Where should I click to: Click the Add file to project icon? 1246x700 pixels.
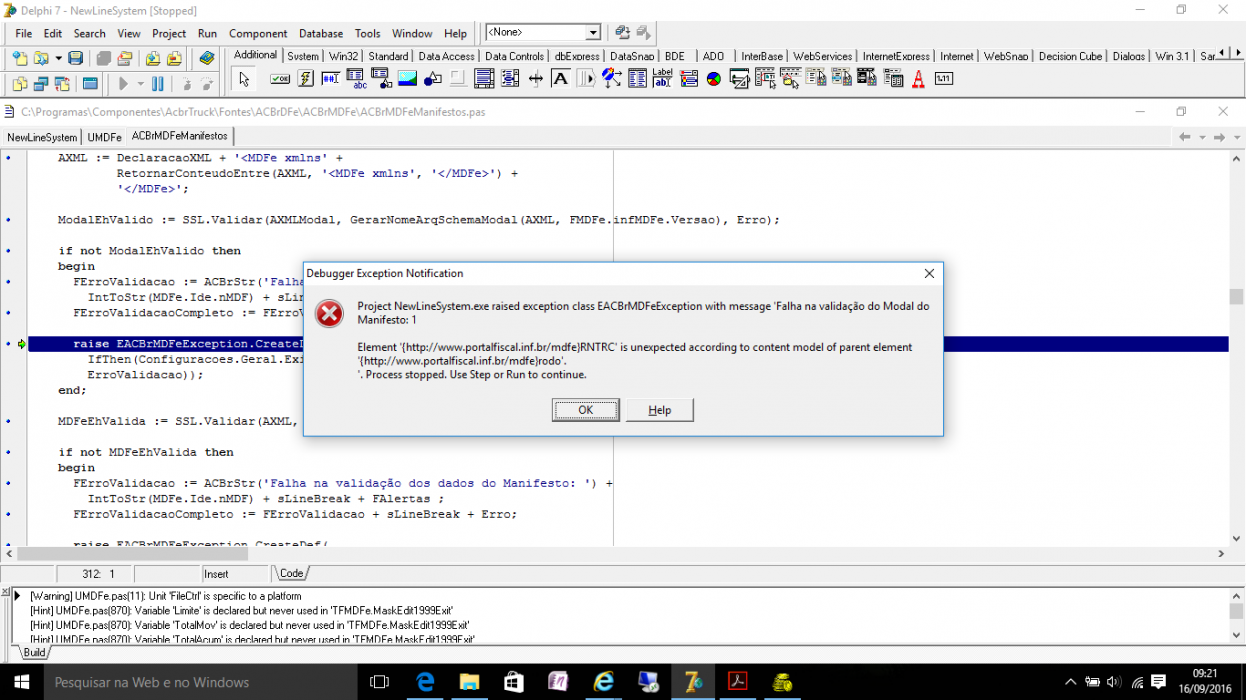point(154,58)
